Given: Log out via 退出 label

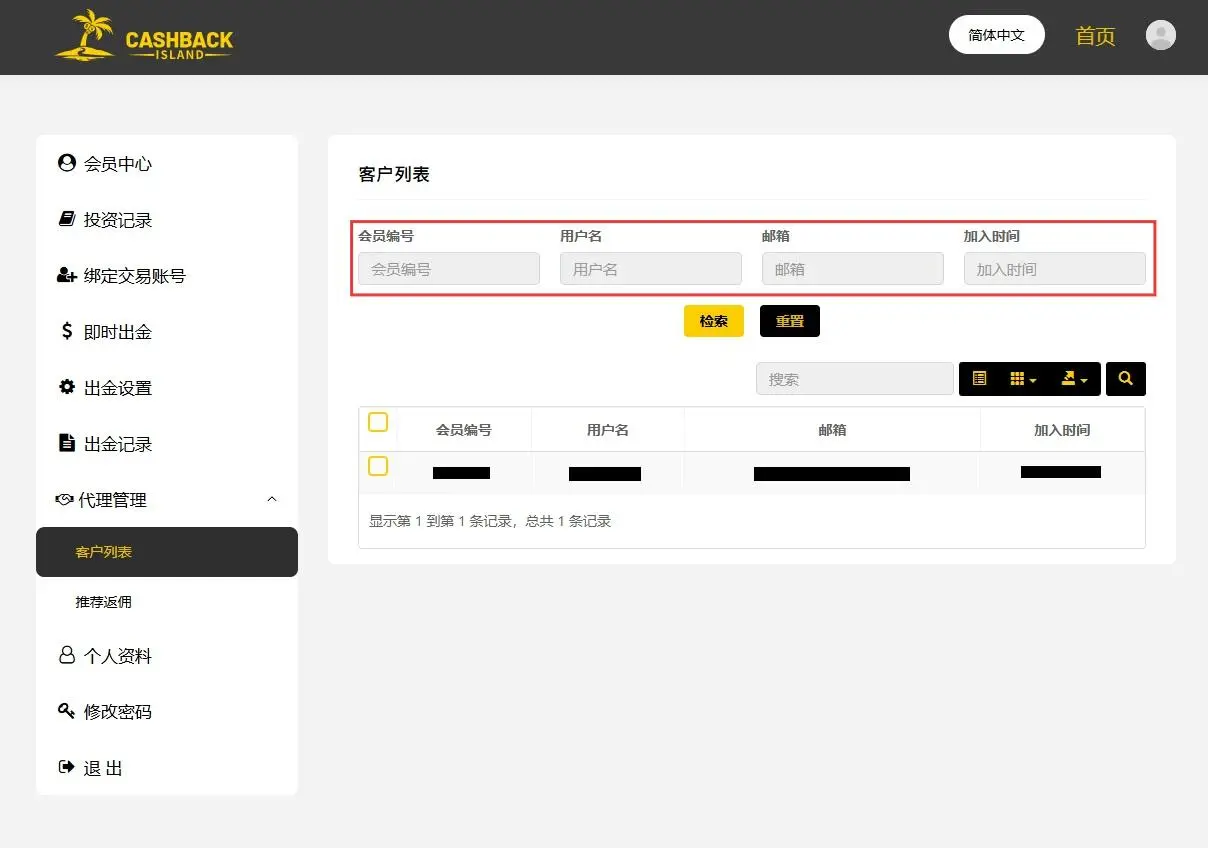Looking at the screenshot, I should tap(103, 768).
